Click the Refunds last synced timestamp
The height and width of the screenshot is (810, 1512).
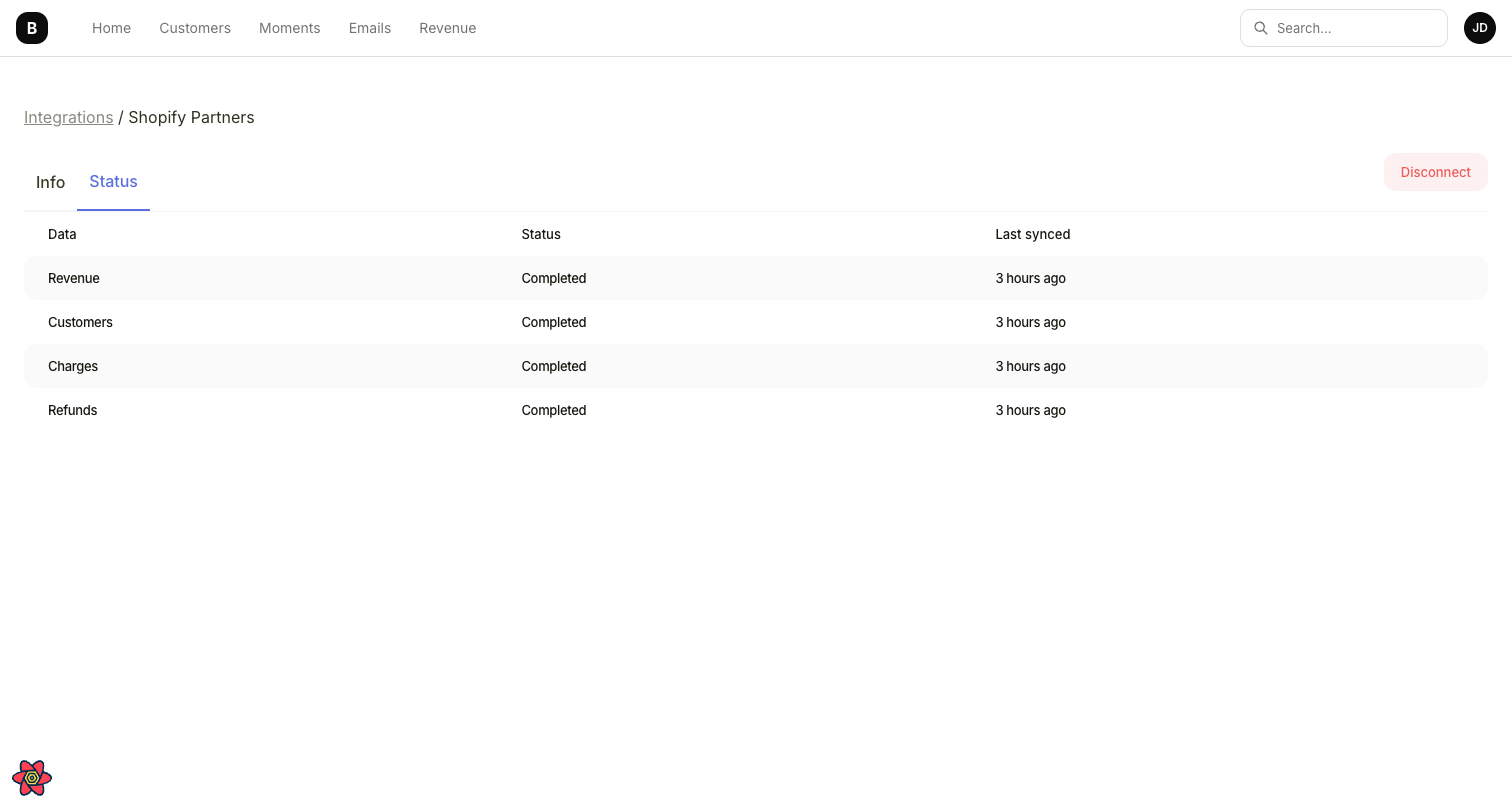pos(1030,410)
